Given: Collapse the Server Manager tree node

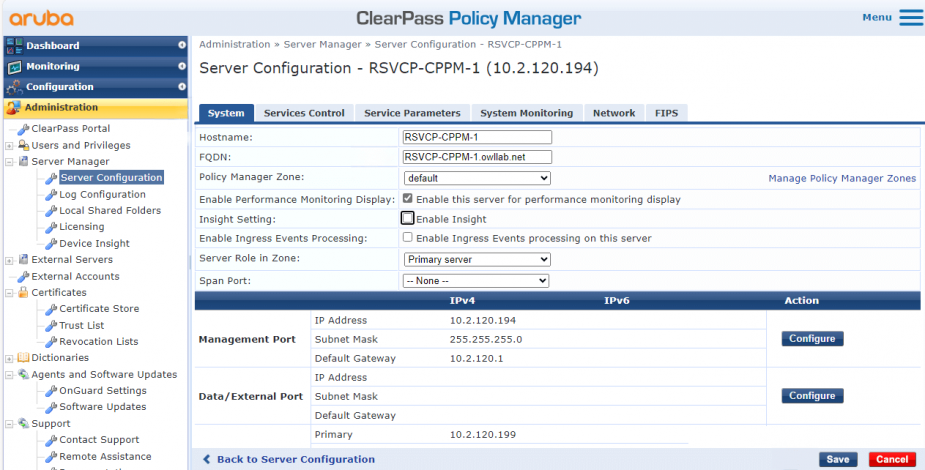Looking at the screenshot, I should coord(9,162).
